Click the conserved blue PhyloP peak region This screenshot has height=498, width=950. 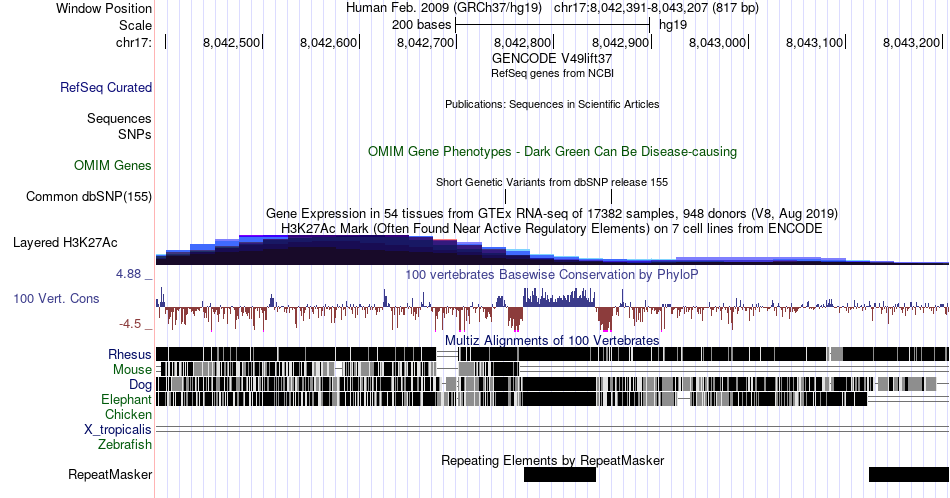click(559, 297)
